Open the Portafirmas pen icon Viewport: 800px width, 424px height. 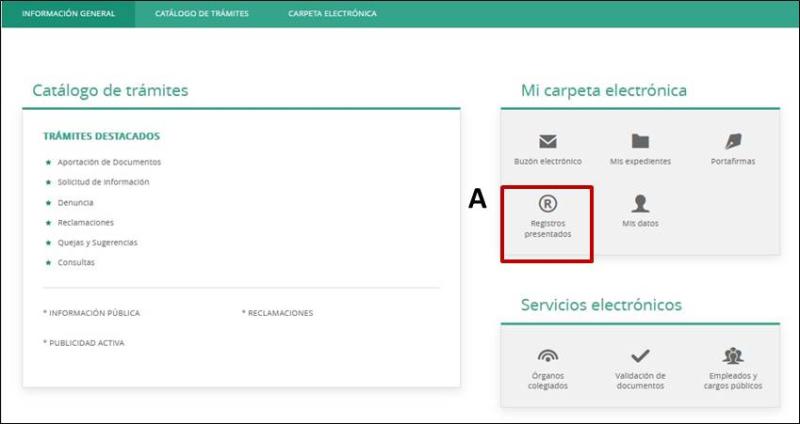tap(732, 142)
